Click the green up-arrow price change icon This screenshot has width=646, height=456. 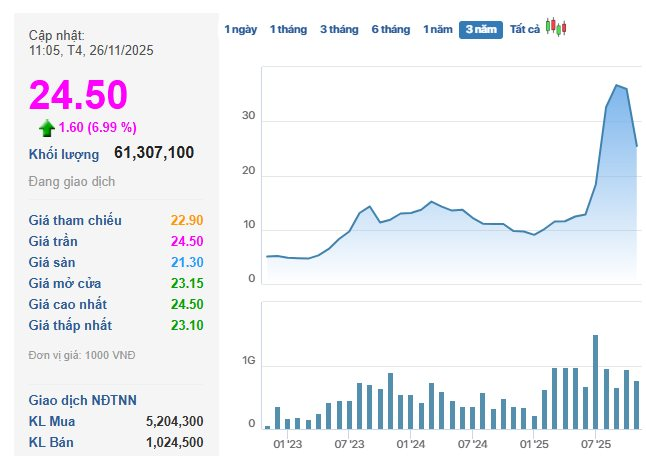coord(46,127)
